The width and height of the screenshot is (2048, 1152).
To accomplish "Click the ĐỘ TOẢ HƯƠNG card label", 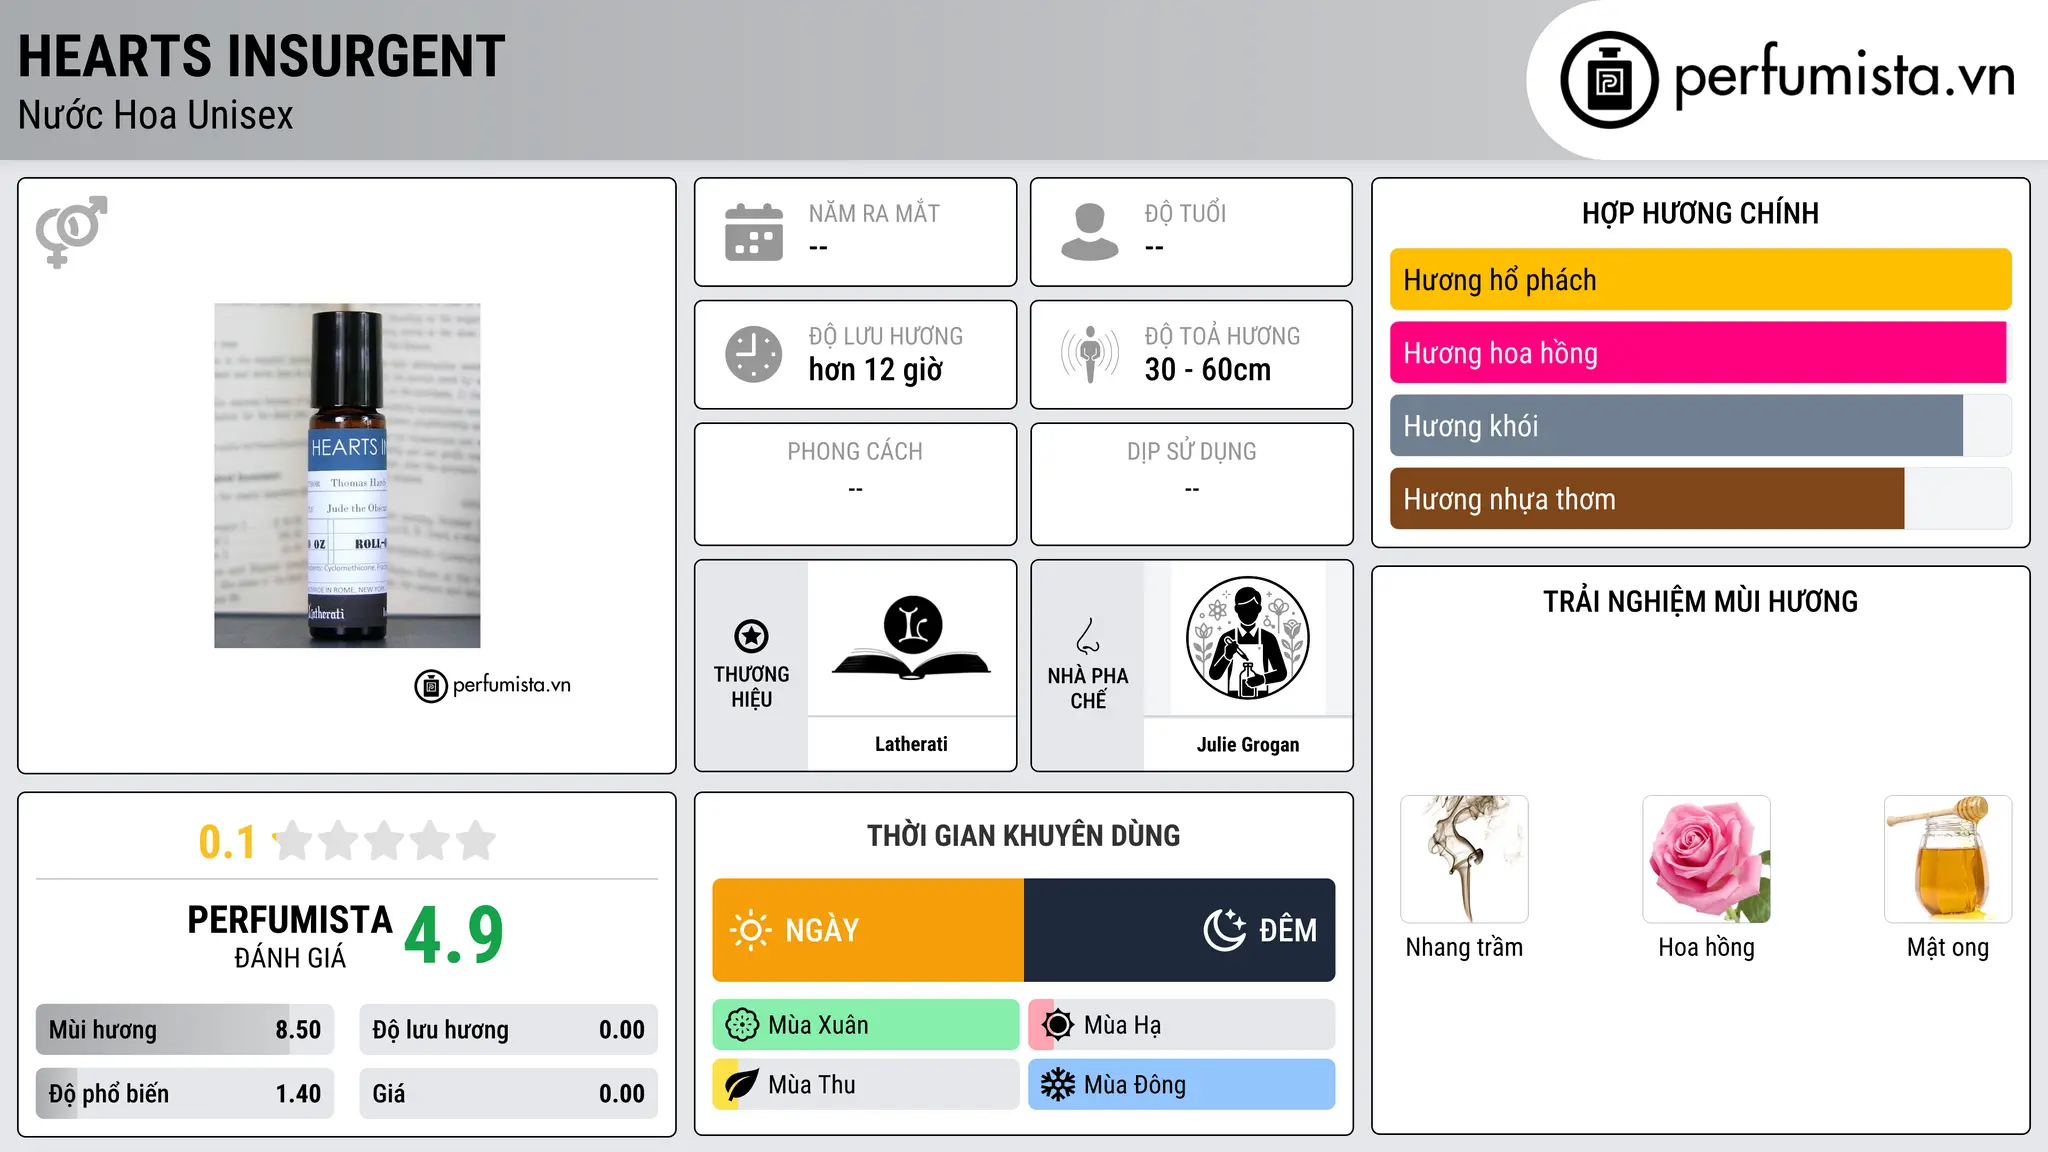I will tap(1222, 337).
